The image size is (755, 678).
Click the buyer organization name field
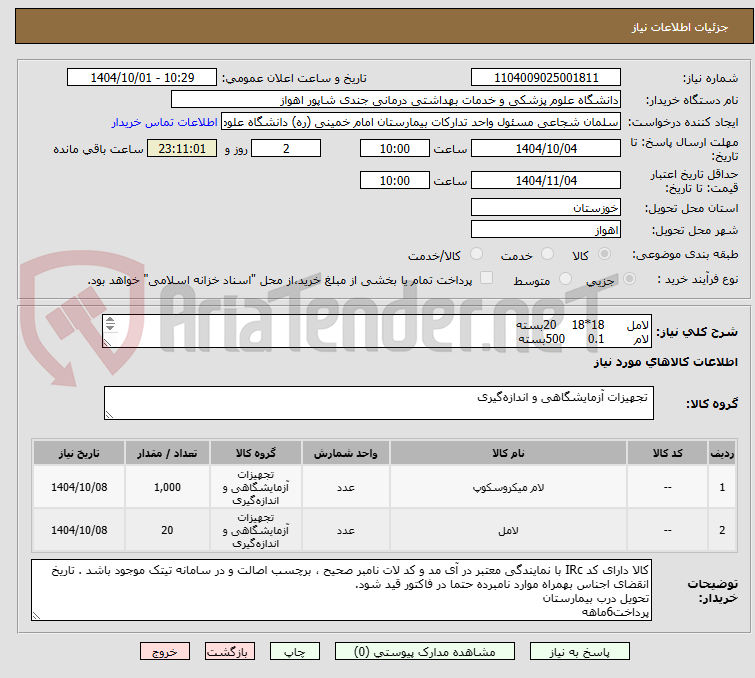(396, 100)
